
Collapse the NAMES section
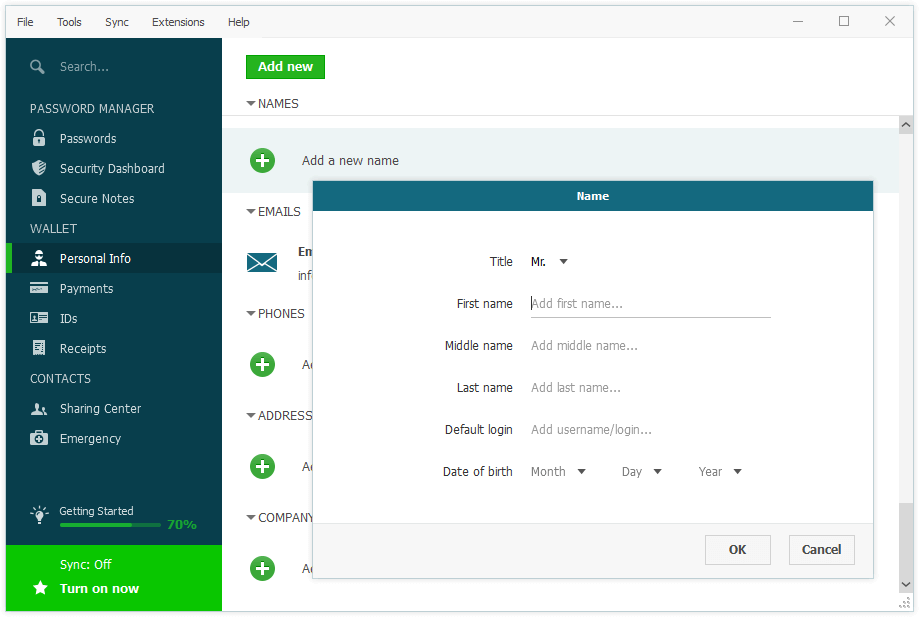click(249, 103)
